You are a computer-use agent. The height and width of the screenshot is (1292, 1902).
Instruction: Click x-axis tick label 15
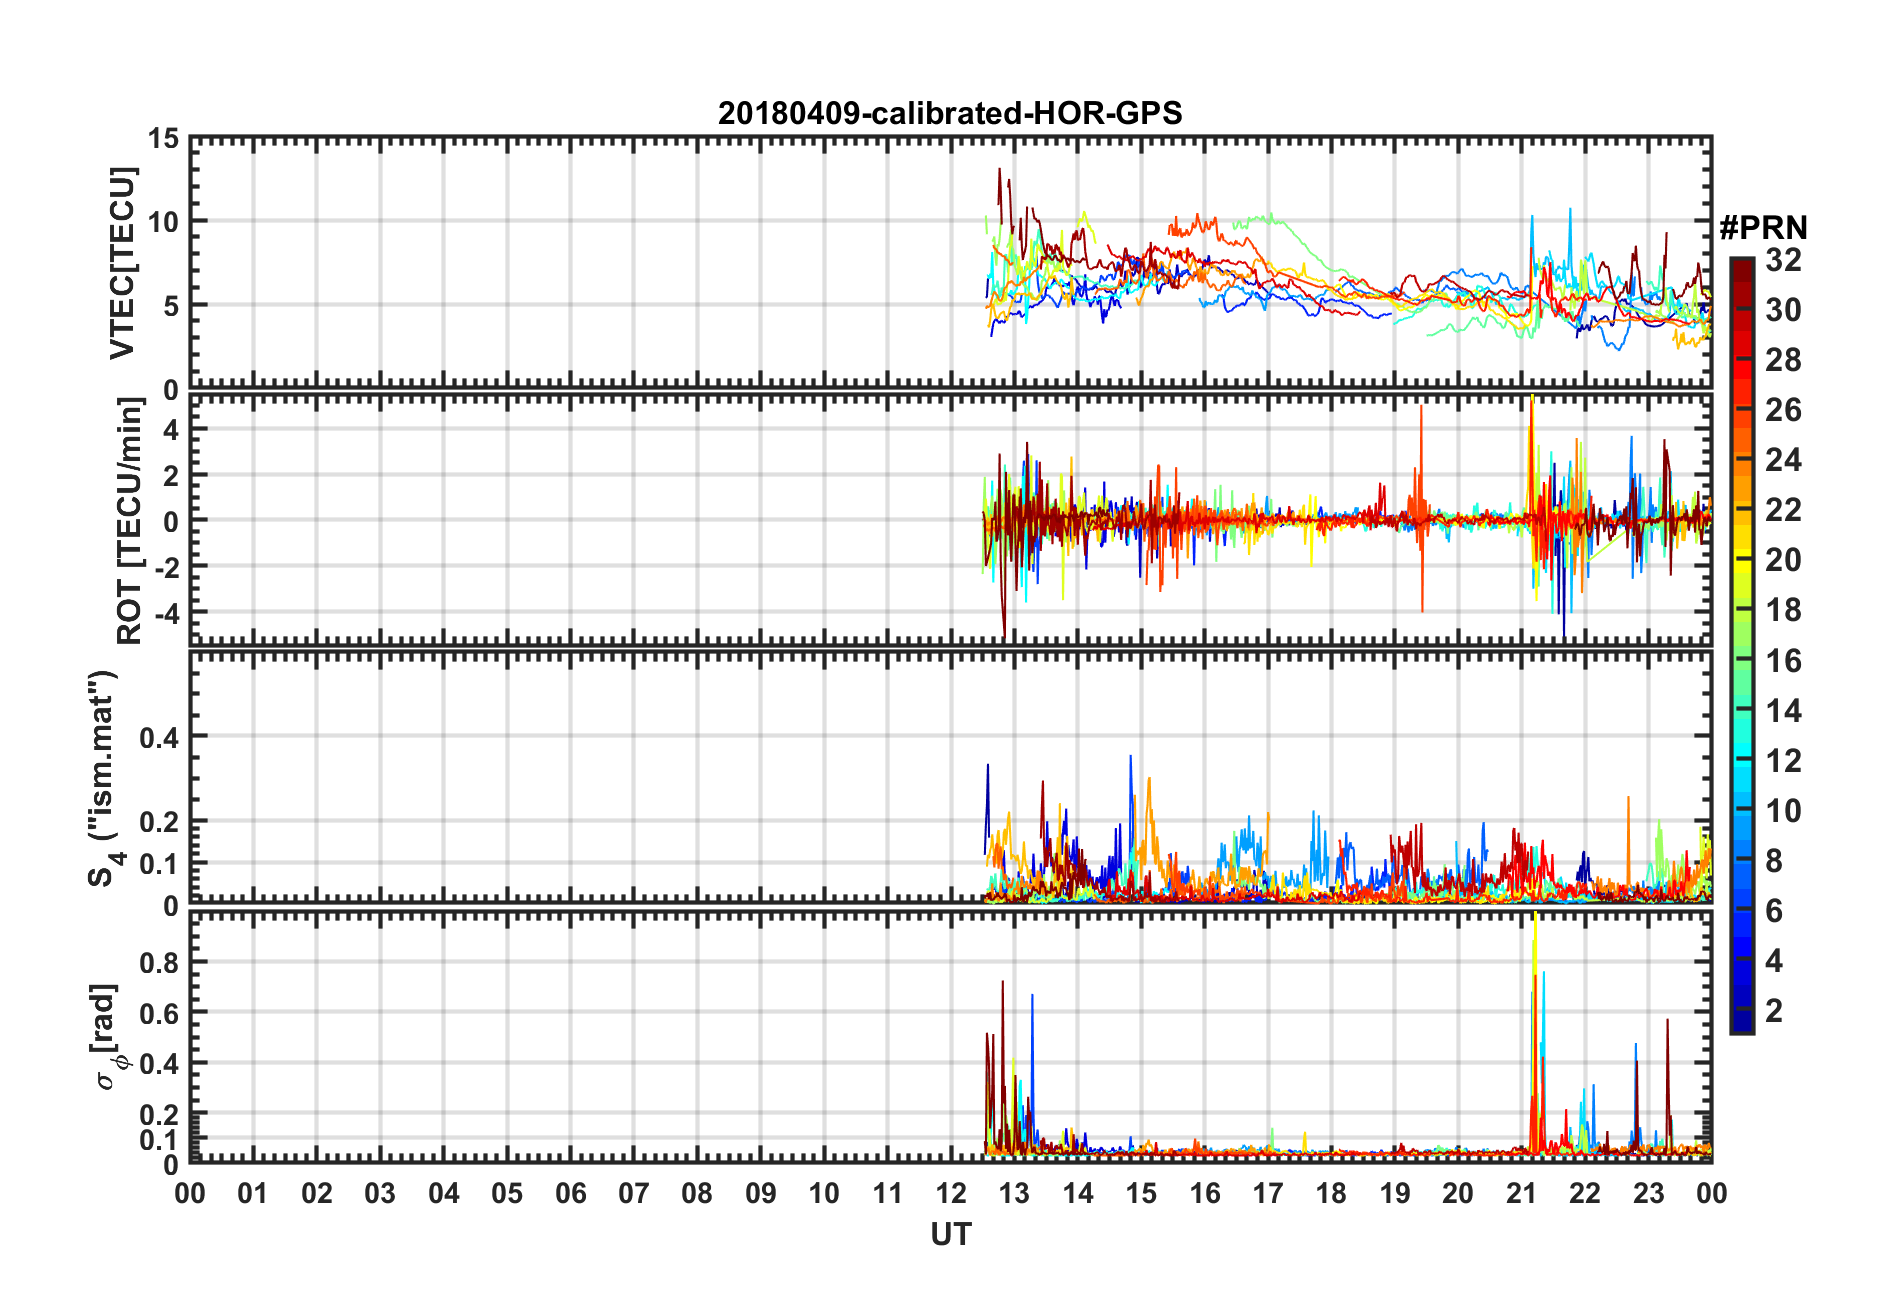tap(1141, 1194)
